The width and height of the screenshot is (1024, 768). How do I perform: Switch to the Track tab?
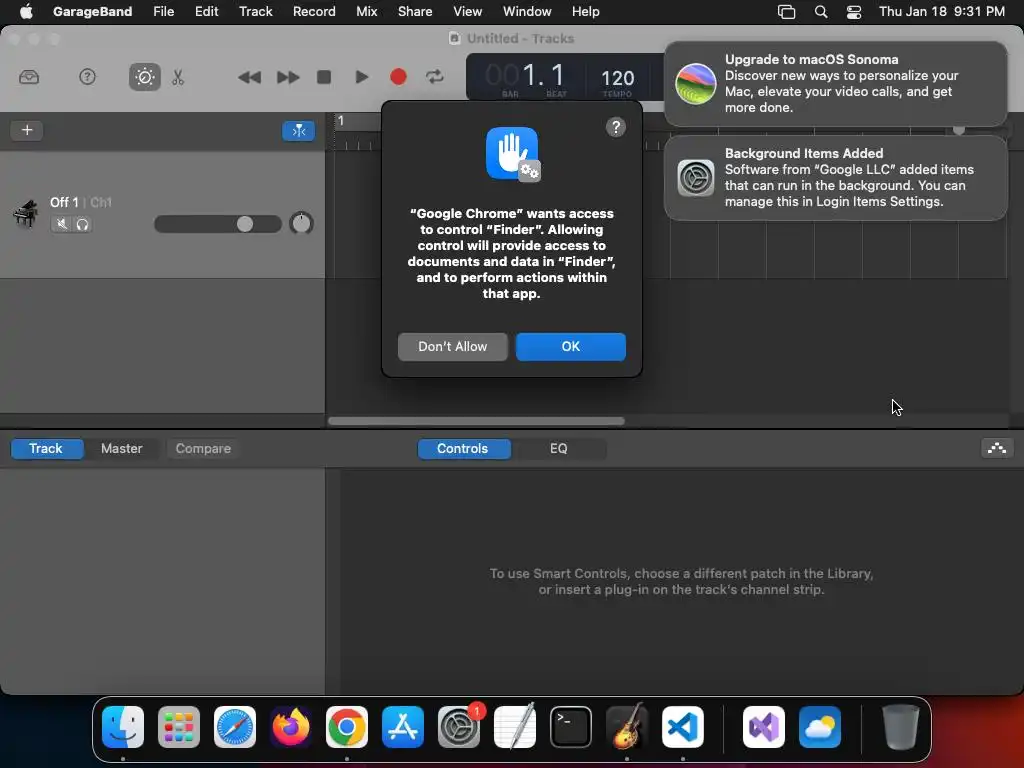point(46,449)
